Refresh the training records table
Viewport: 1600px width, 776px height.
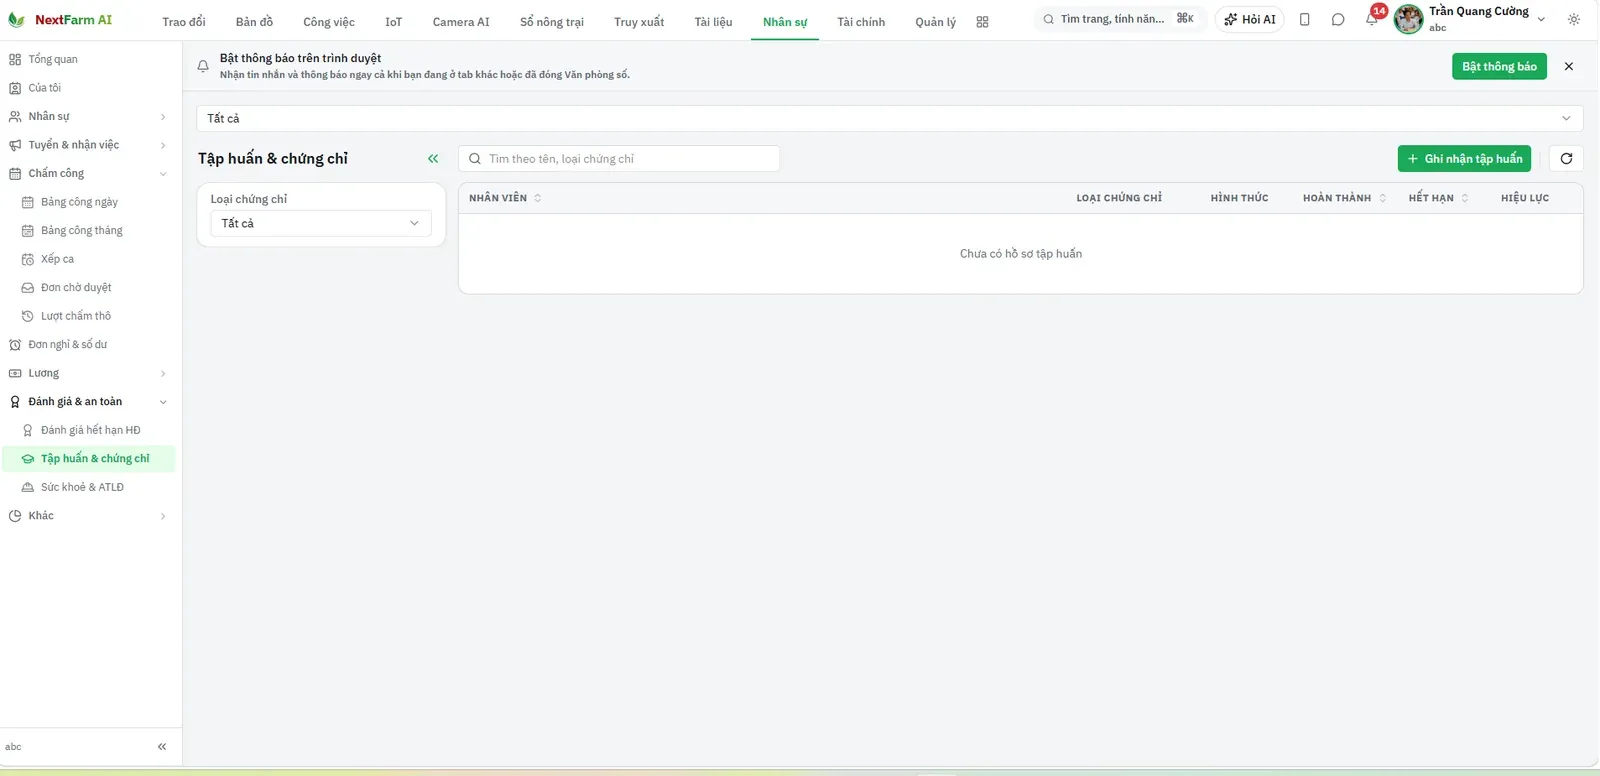[x=1566, y=158]
